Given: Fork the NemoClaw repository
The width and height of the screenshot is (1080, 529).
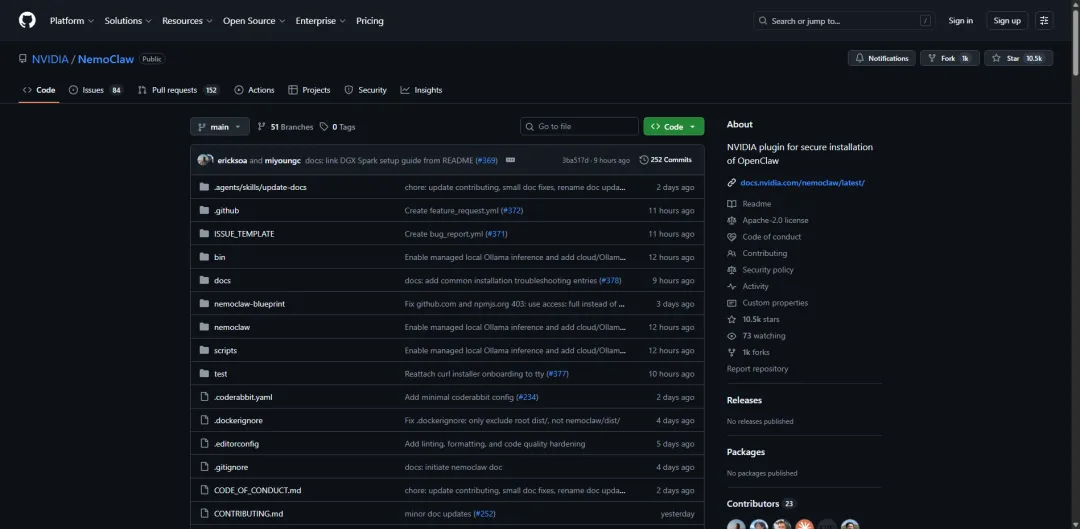Looking at the screenshot, I should click(949, 59).
